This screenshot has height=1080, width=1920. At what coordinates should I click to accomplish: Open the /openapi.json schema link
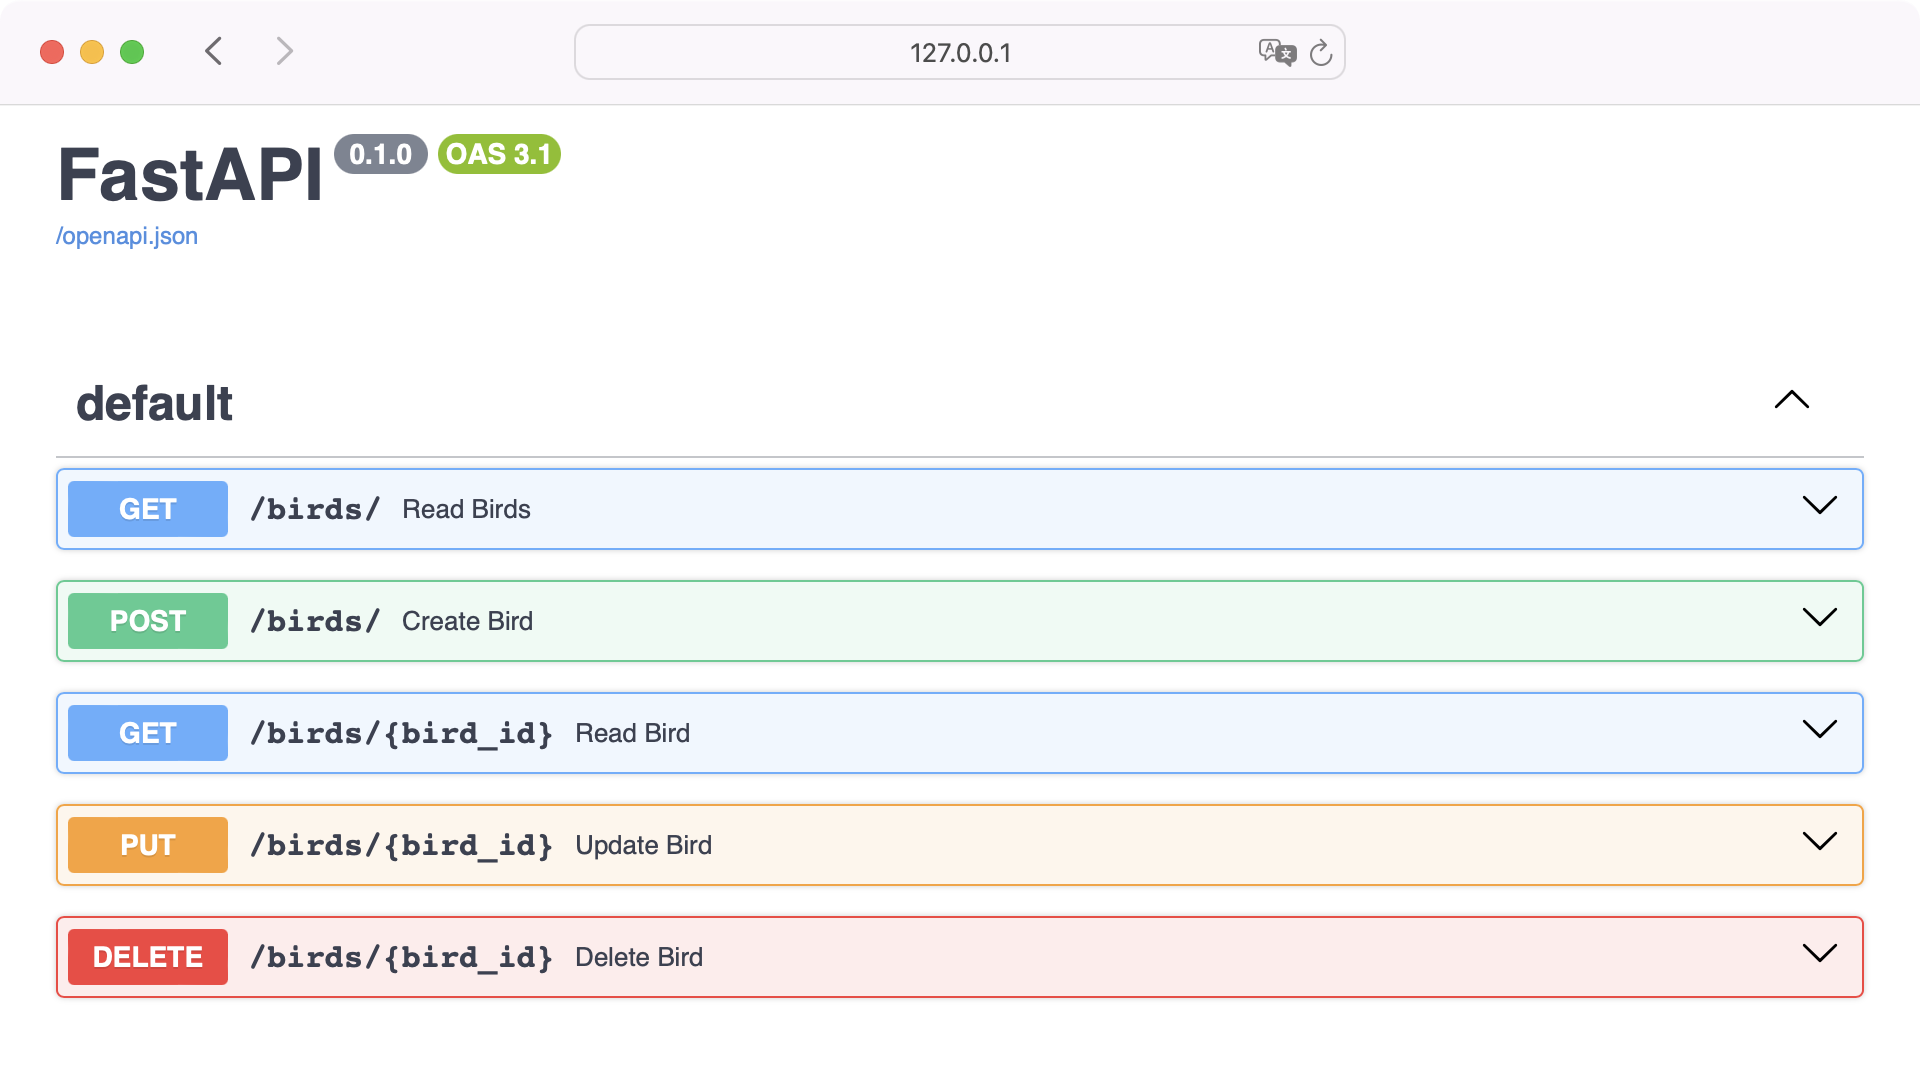[x=126, y=236]
